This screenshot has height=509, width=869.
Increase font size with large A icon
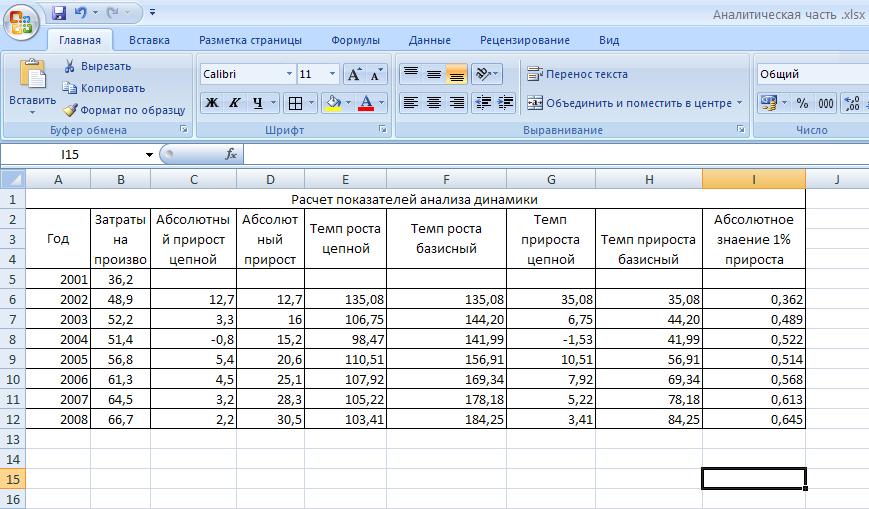point(354,74)
